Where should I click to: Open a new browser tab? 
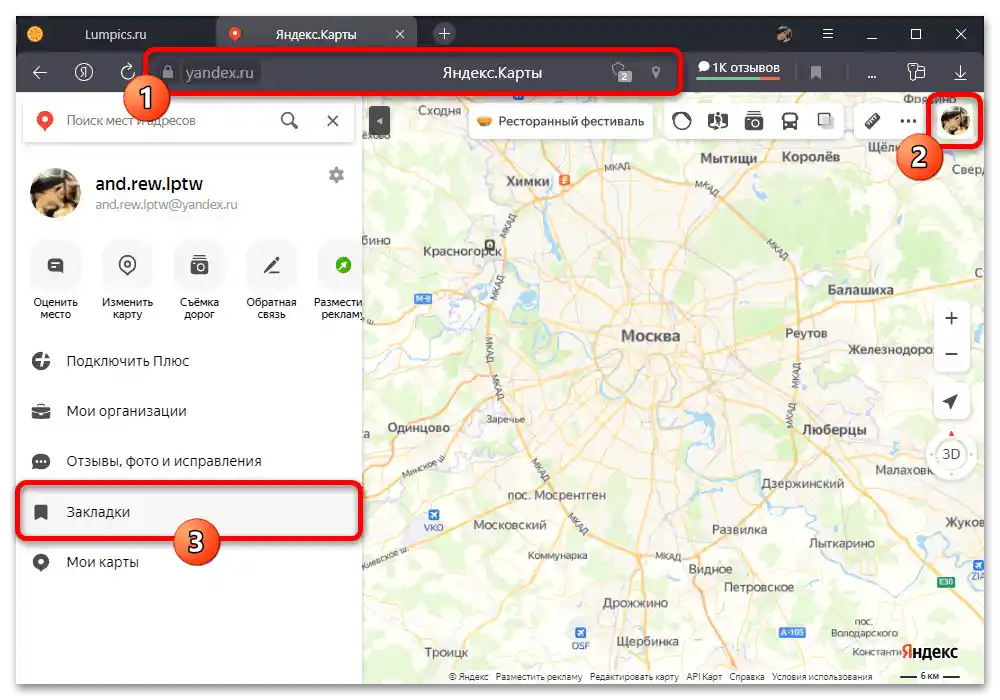[x=445, y=34]
